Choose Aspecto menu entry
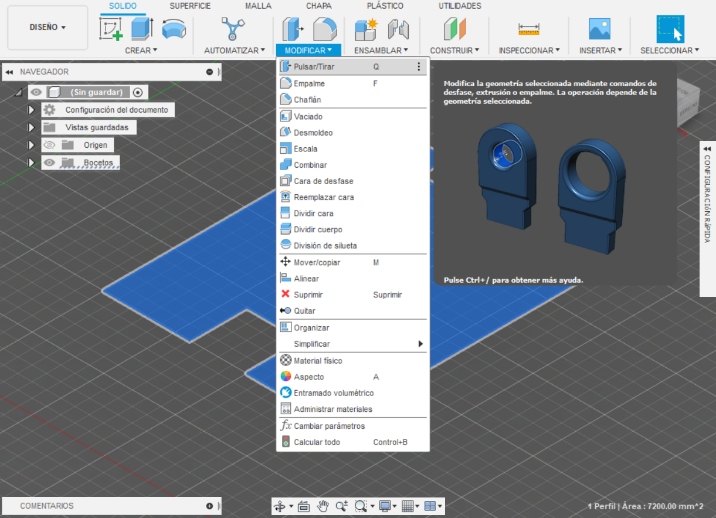Image resolution: width=716 pixels, height=518 pixels. [353, 377]
